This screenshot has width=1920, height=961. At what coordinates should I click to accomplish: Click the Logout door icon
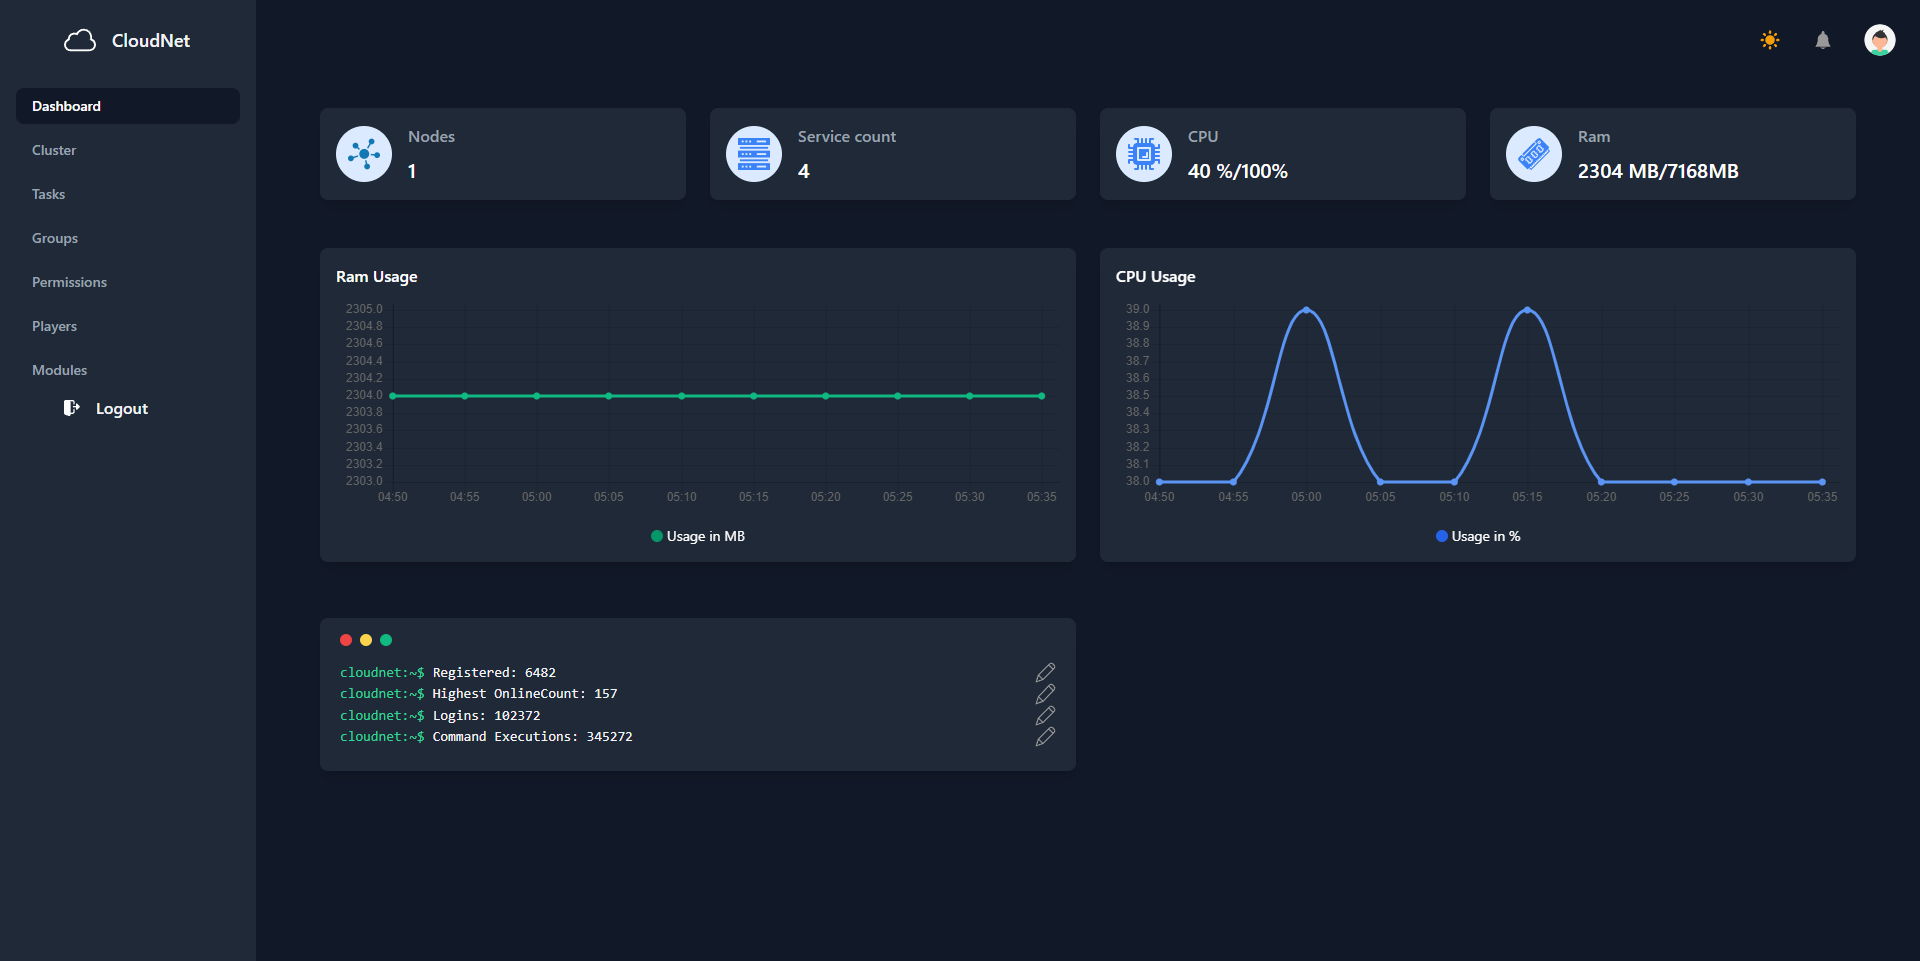click(70, 408)
